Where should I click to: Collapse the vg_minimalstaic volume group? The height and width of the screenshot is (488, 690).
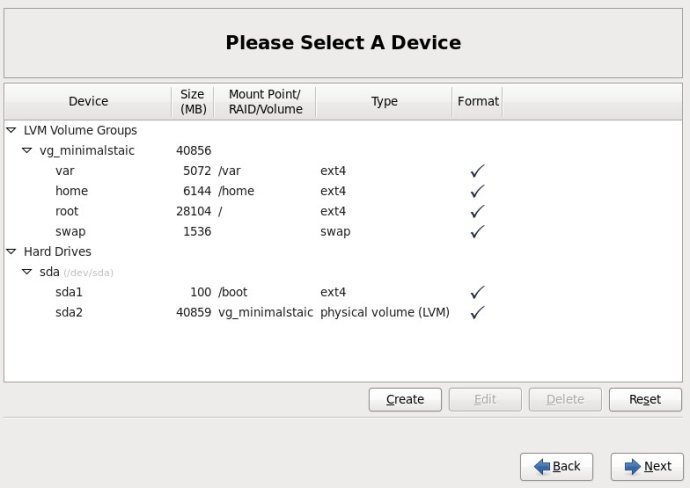(x=27, y=150)
